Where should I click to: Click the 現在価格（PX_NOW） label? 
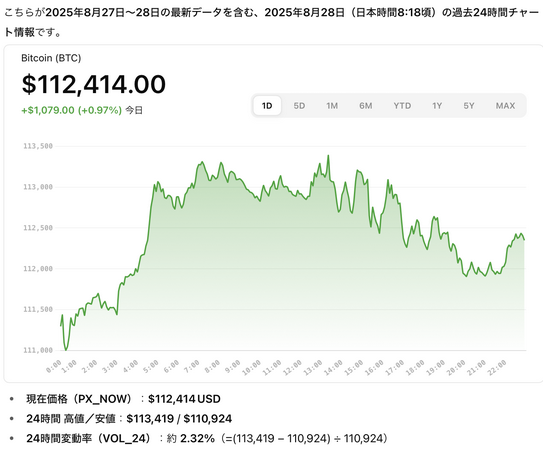click(x=79, y=399)
